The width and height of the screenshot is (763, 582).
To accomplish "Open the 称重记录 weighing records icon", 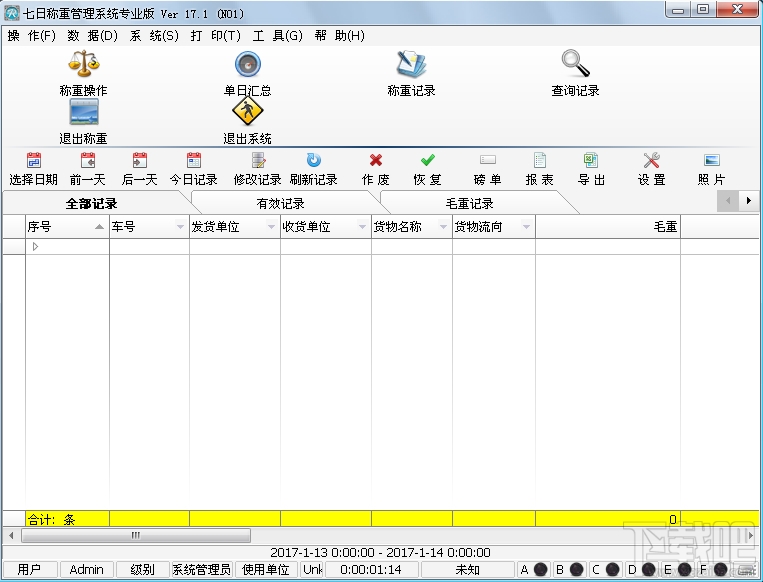I will tap(411, 64).
